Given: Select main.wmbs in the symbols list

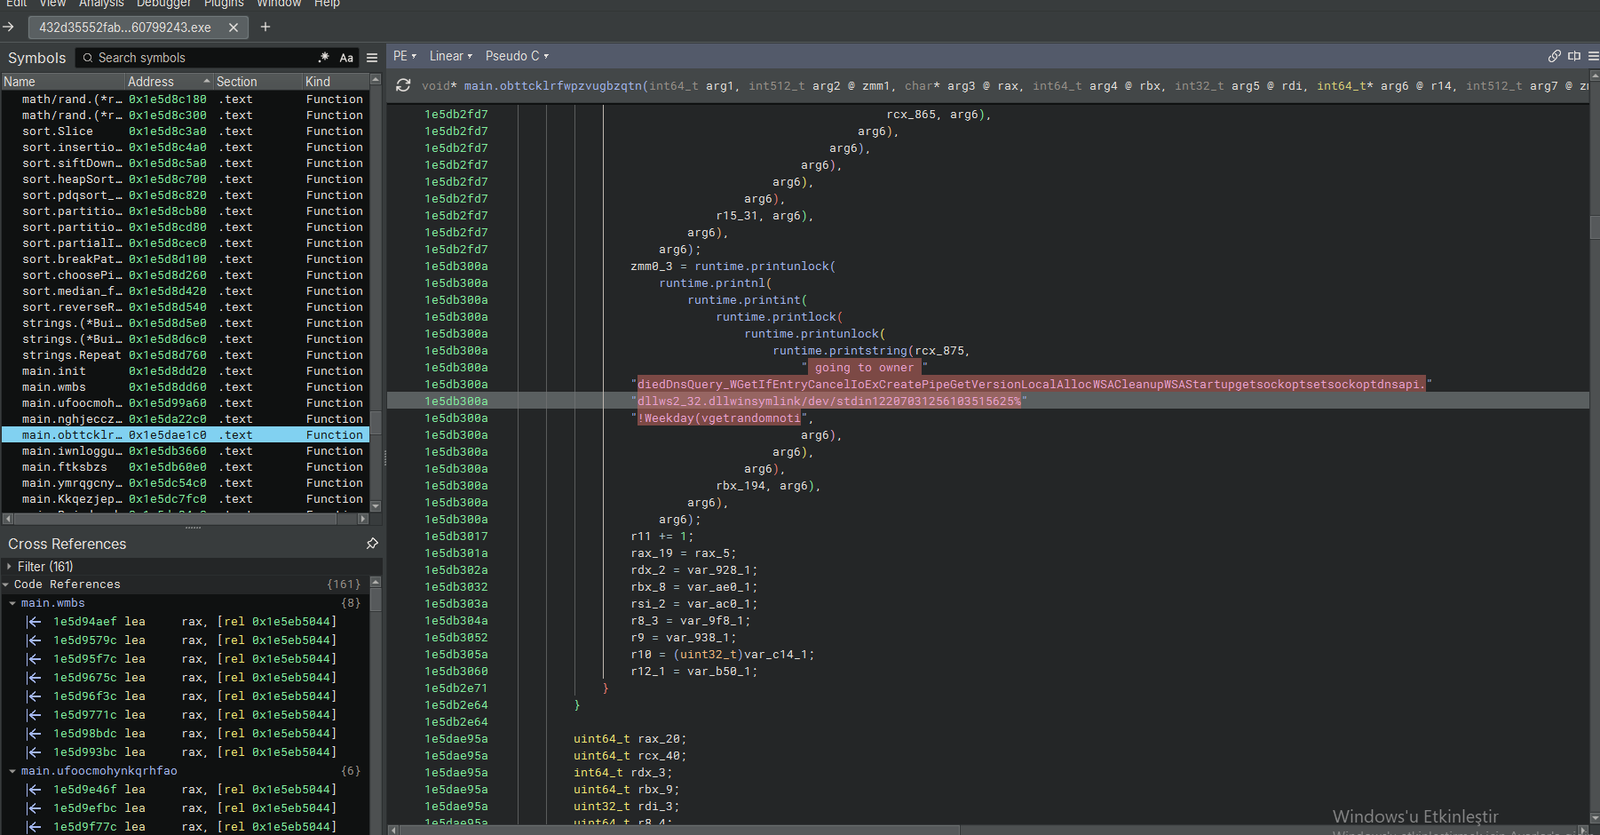Looking at the screenshot, I should coord(185,388).
